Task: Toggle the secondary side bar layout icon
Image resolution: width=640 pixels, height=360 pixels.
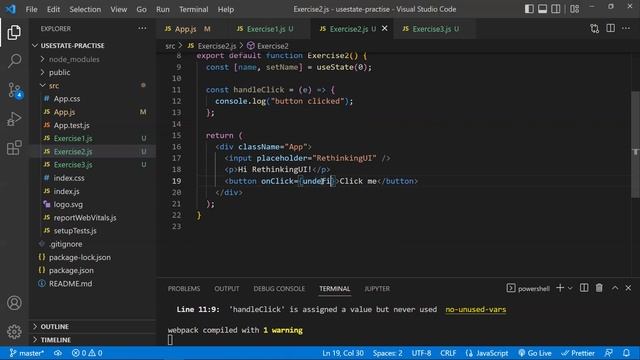Action: pos(556,9)
